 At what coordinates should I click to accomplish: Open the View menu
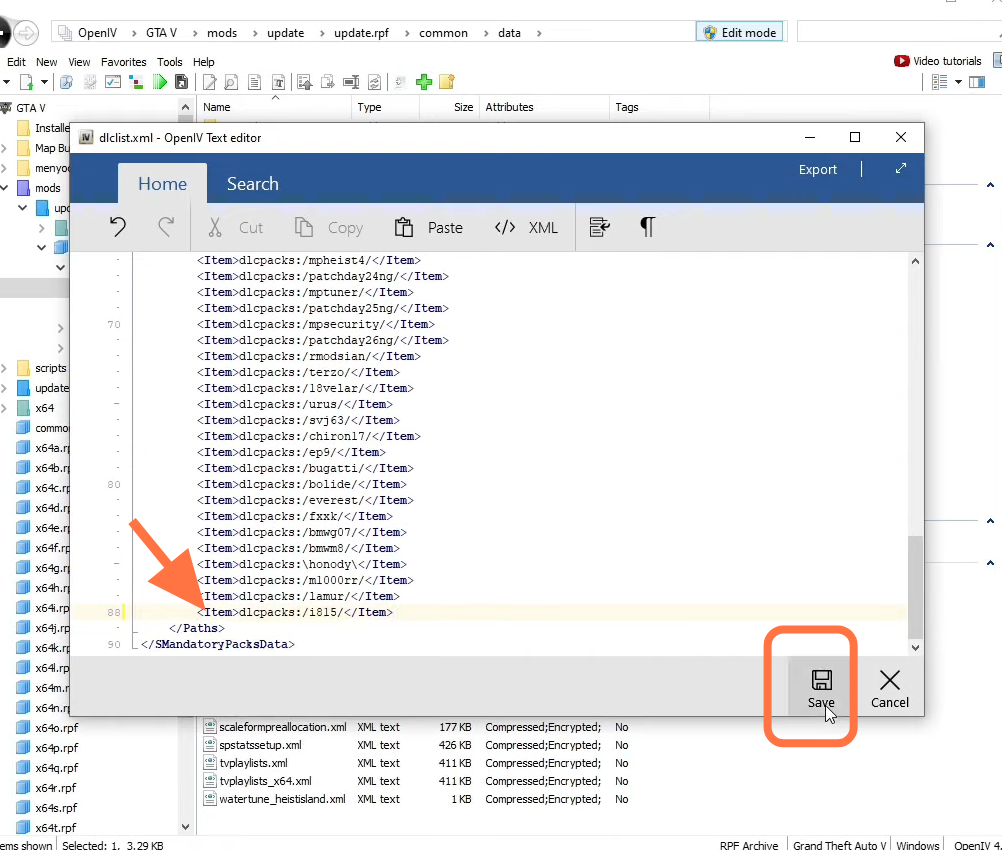[79, 62]
